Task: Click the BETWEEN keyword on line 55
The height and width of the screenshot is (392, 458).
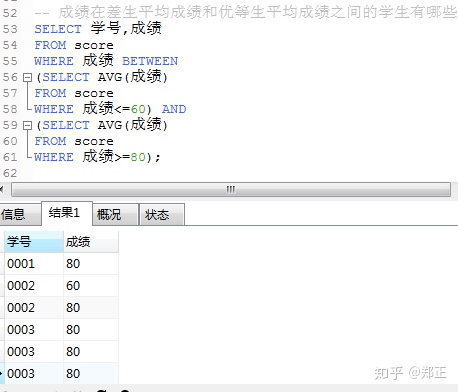Action: (x=150, y=61)
